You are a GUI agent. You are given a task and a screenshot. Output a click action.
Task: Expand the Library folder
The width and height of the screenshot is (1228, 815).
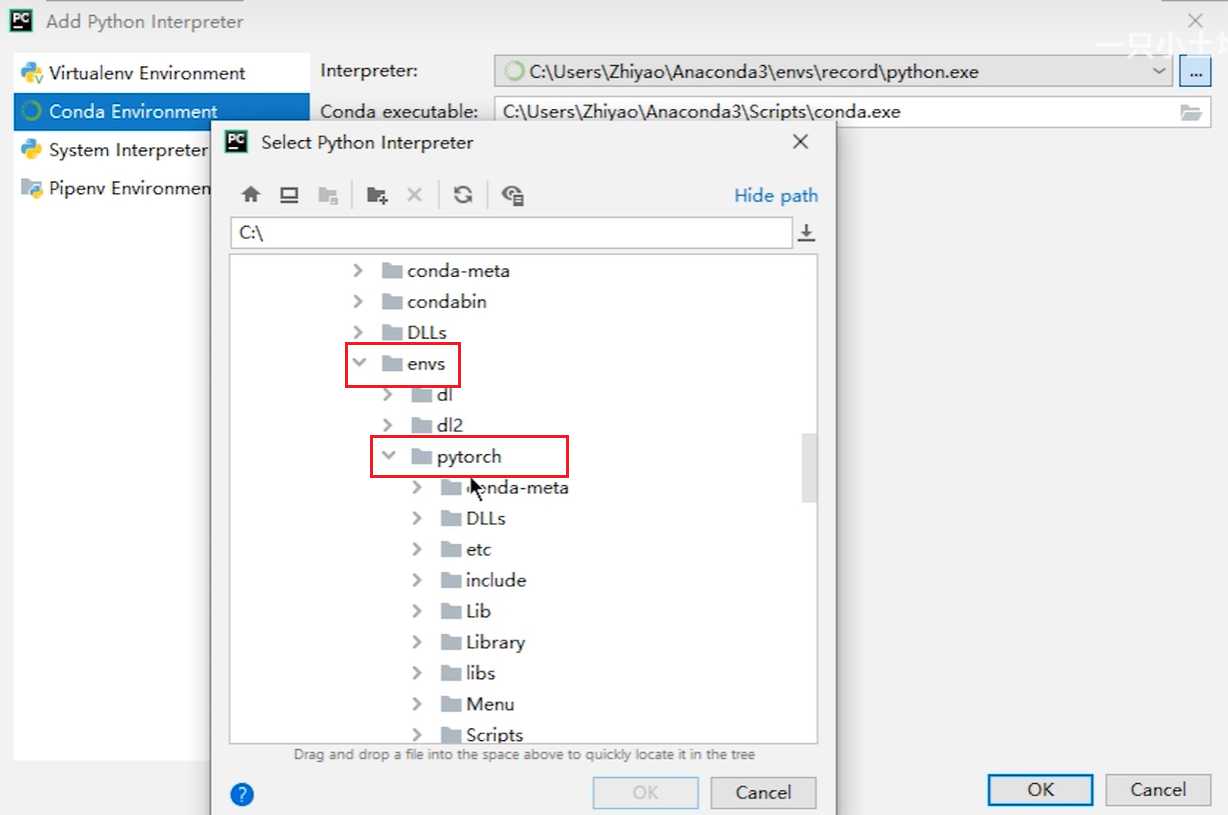[x=417, y=643]
